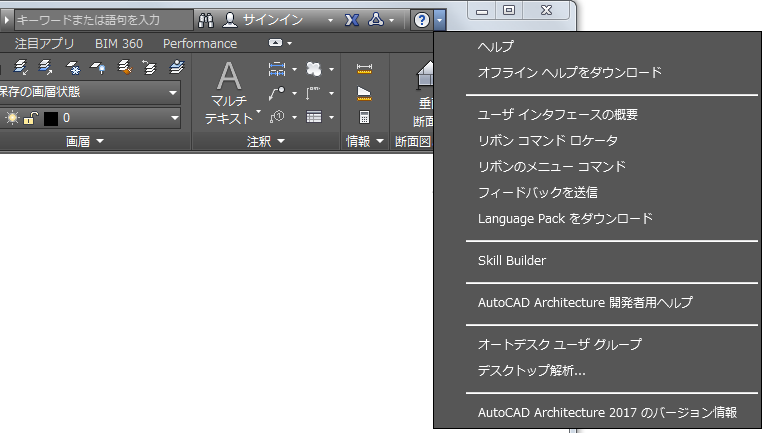The width and height of the screenshot is (766, 433).
Task: Click the layer icon with blue person
Action: (x=176, y=67)
